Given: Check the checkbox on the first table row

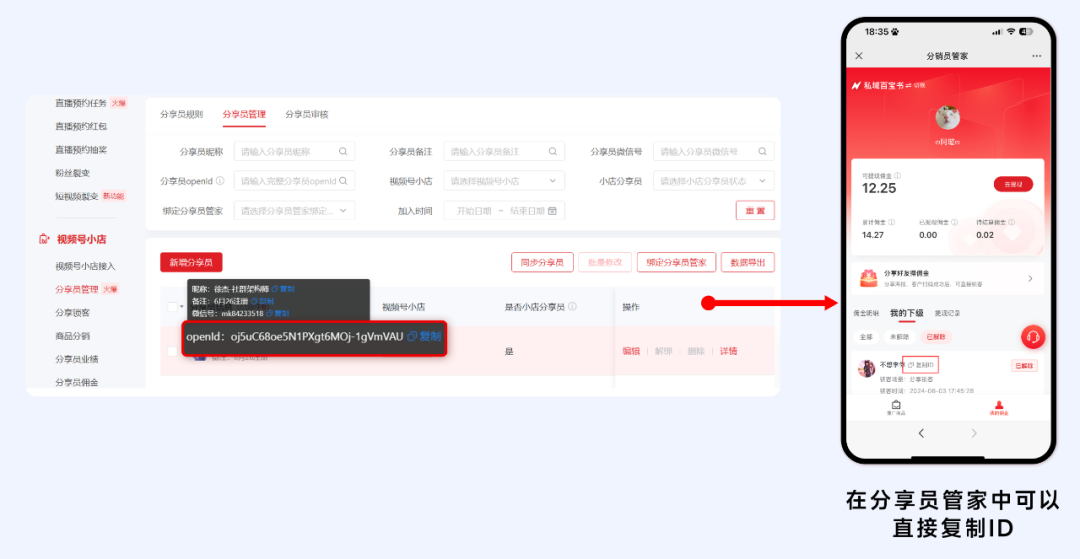Looking at the screenshot, I should coord(172,351).
